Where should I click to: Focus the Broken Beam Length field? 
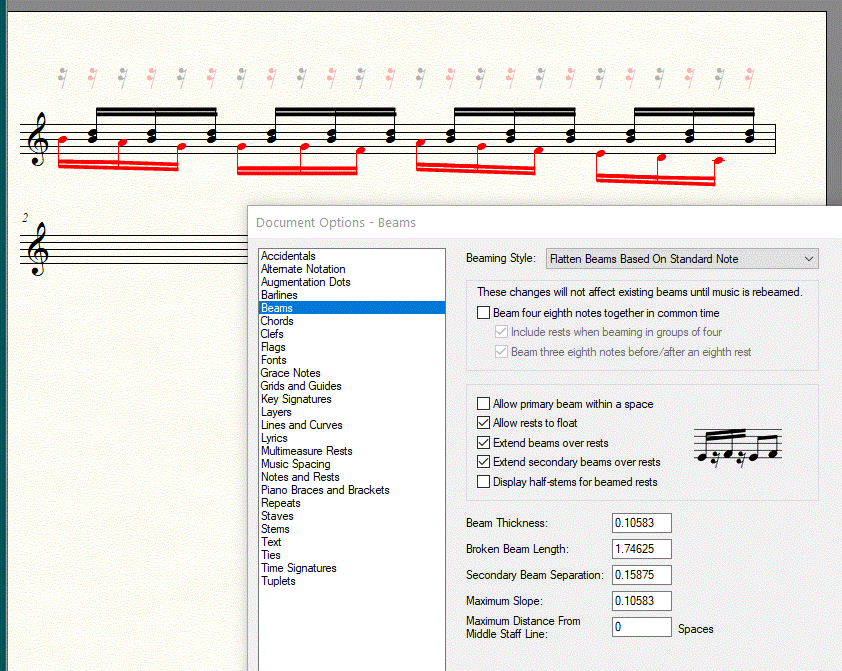641,549
